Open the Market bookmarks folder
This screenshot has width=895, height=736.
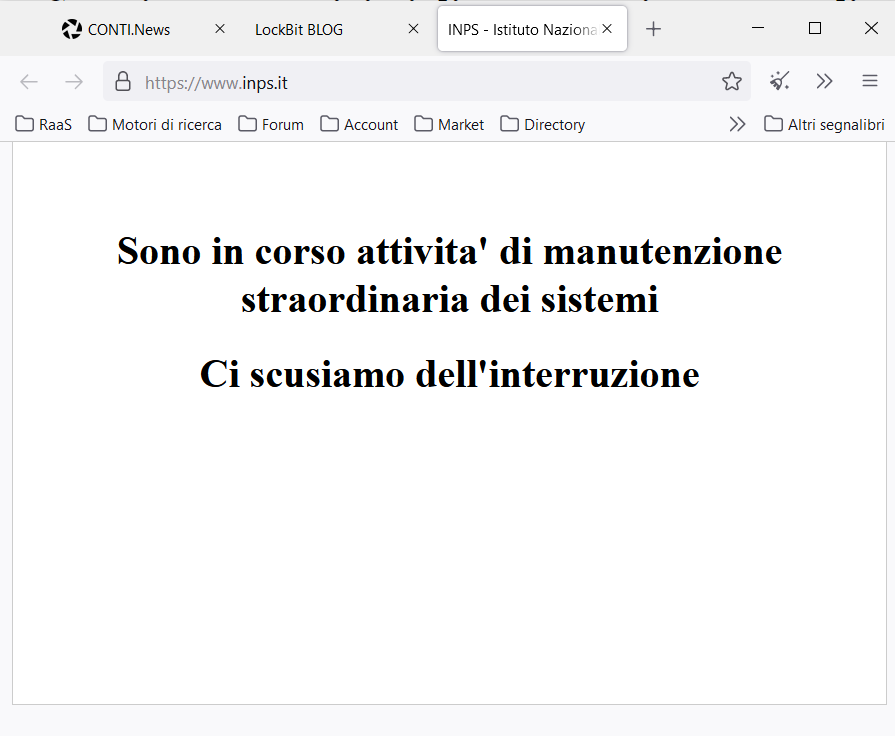click(x=449, y=124)
